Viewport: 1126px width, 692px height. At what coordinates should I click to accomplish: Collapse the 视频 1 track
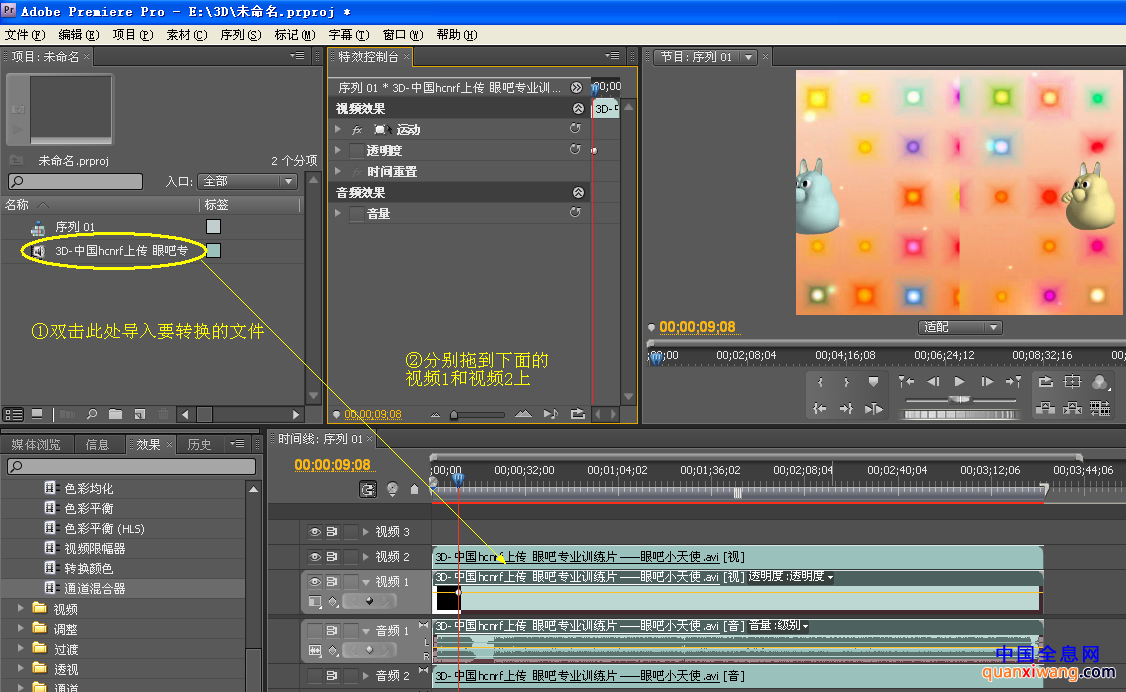pyautogui.click(x=366, y=581)
